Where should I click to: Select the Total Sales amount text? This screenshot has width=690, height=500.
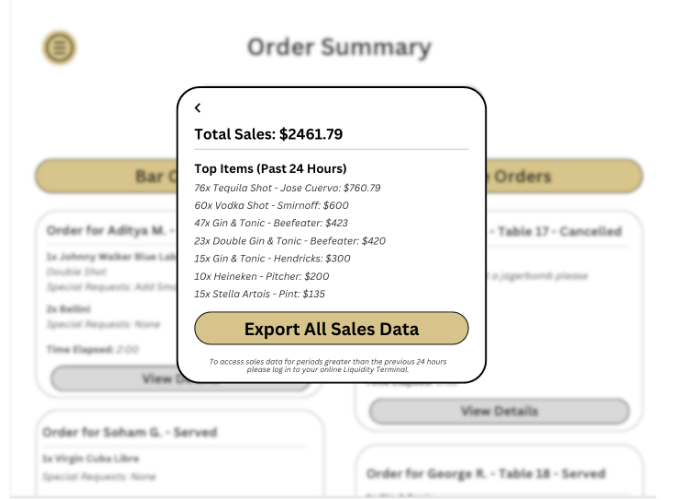[269, 133]
